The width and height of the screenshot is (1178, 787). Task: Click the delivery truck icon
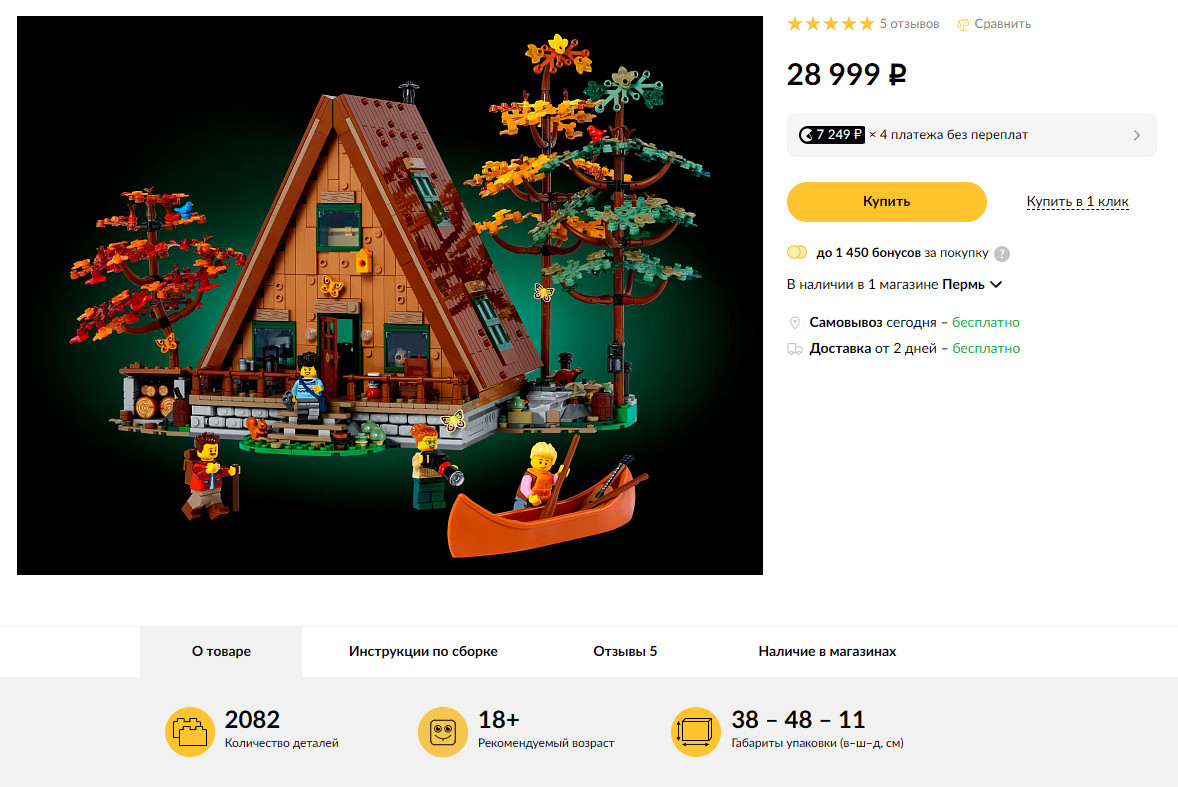[x=795, y=349]
